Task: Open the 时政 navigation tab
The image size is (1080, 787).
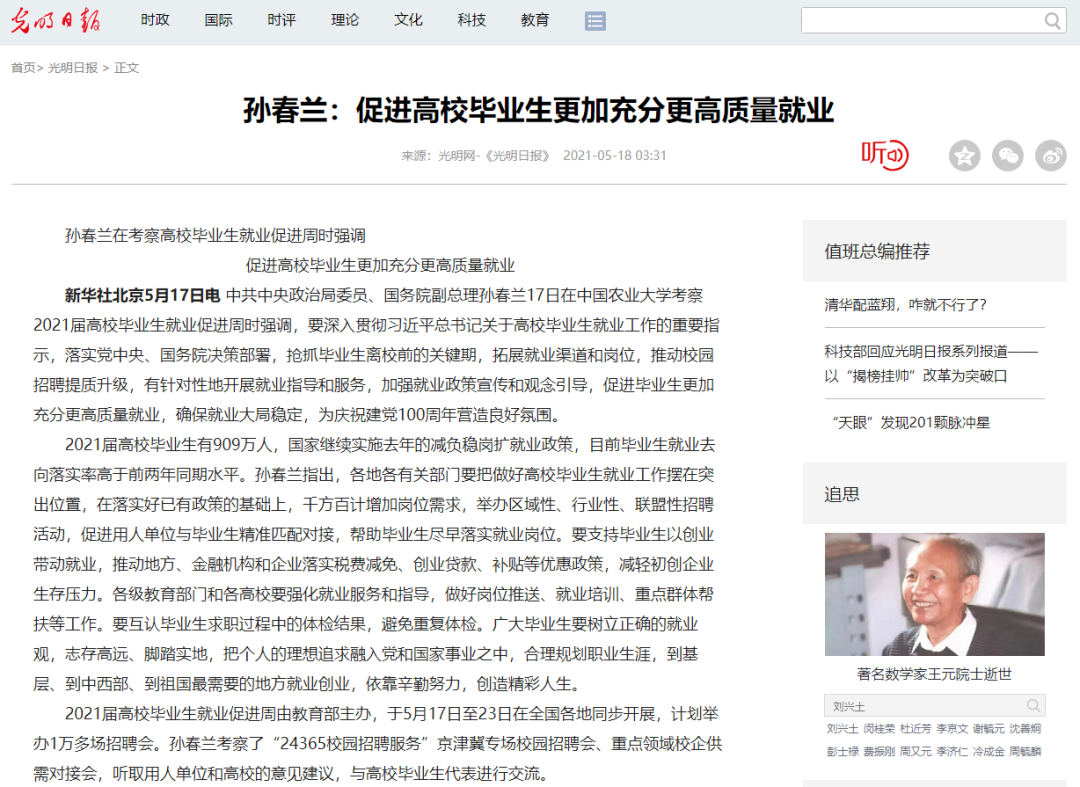Action: coord(155,20)
